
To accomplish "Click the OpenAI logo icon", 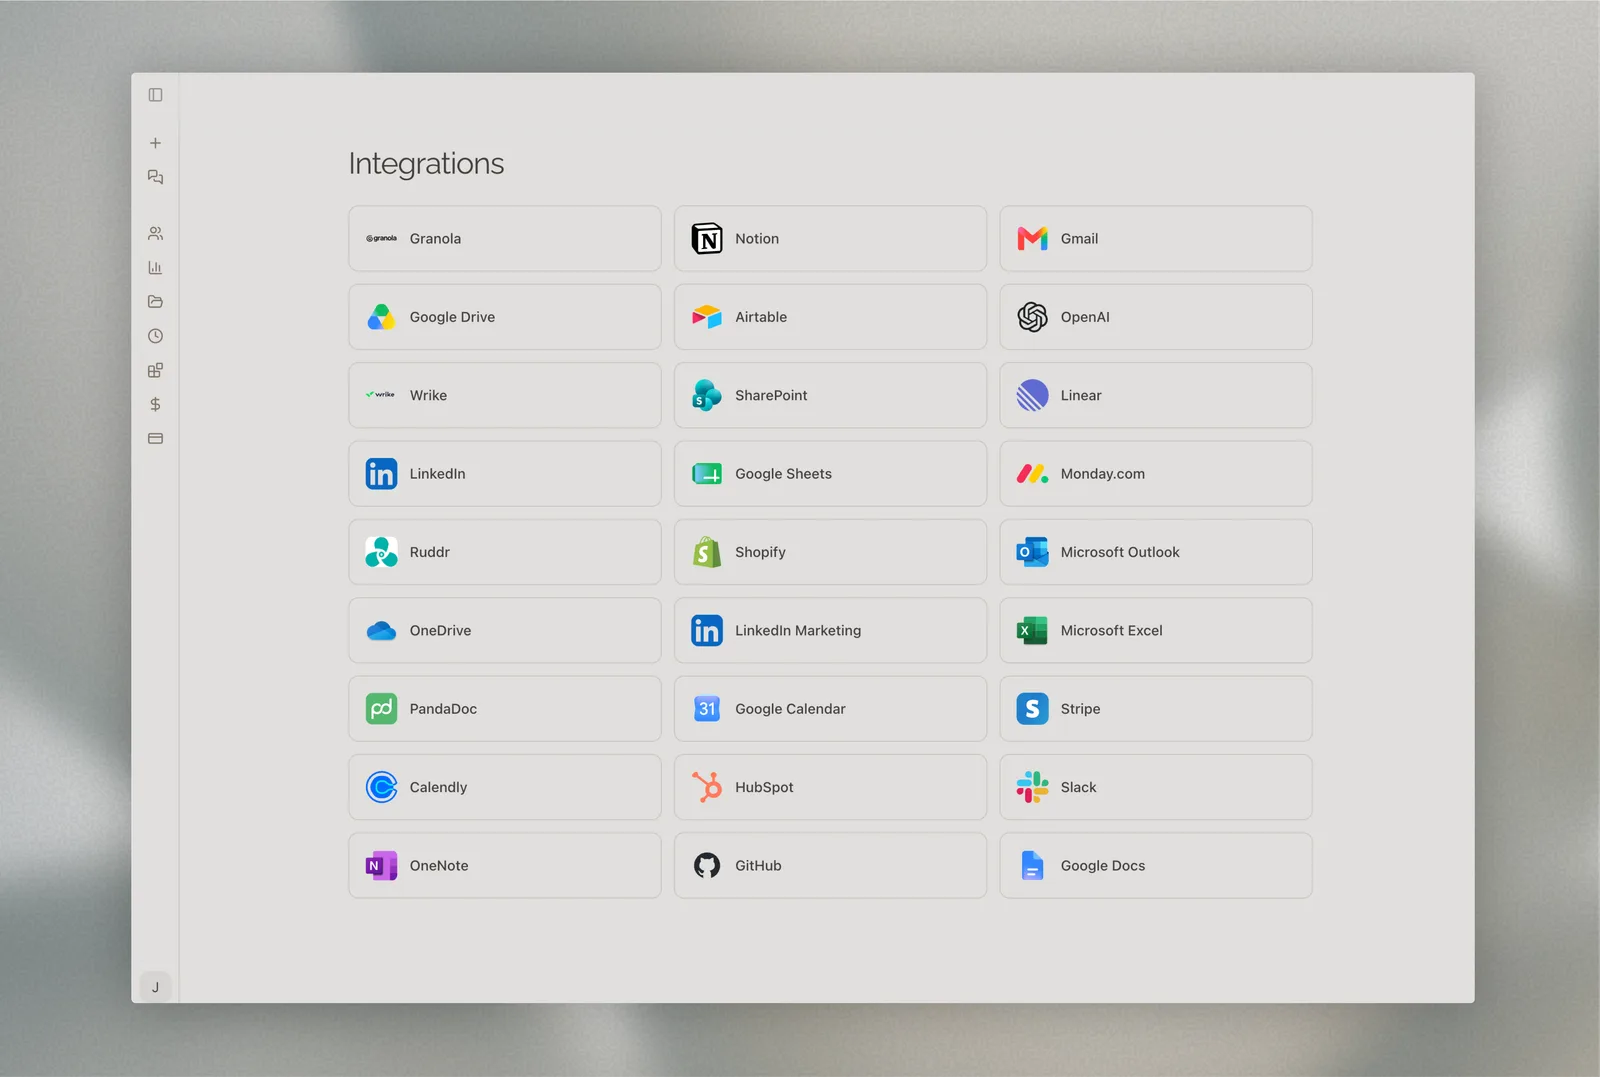I will point(1032,317).
